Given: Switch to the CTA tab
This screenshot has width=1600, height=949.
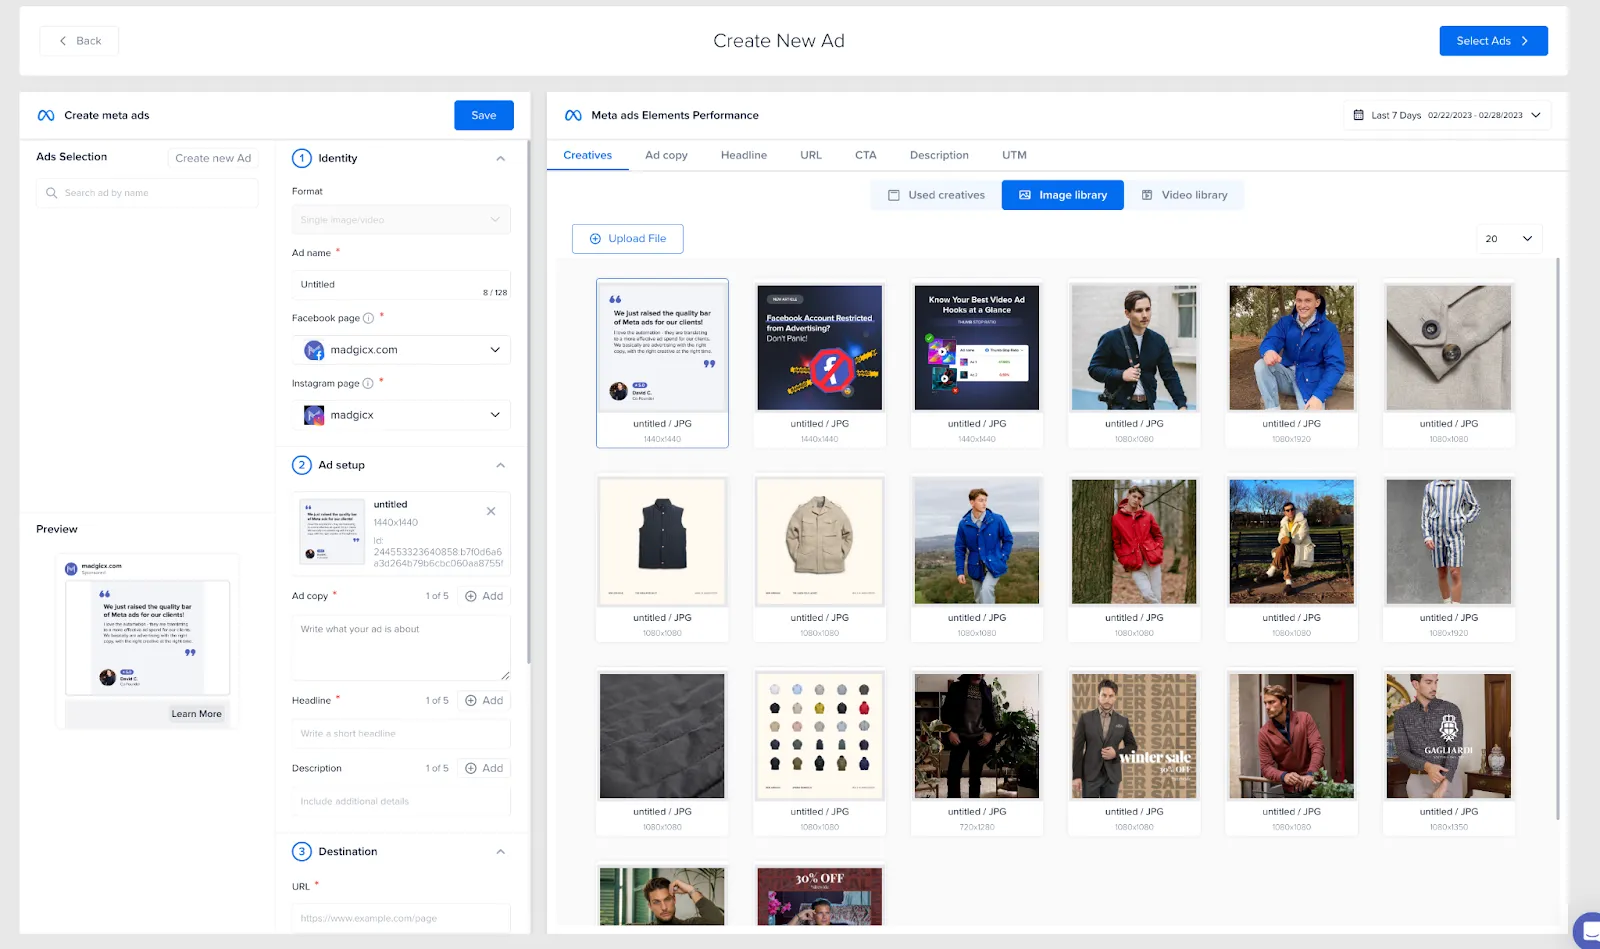Looking at the screenshot, I should (x=866, y=156).
